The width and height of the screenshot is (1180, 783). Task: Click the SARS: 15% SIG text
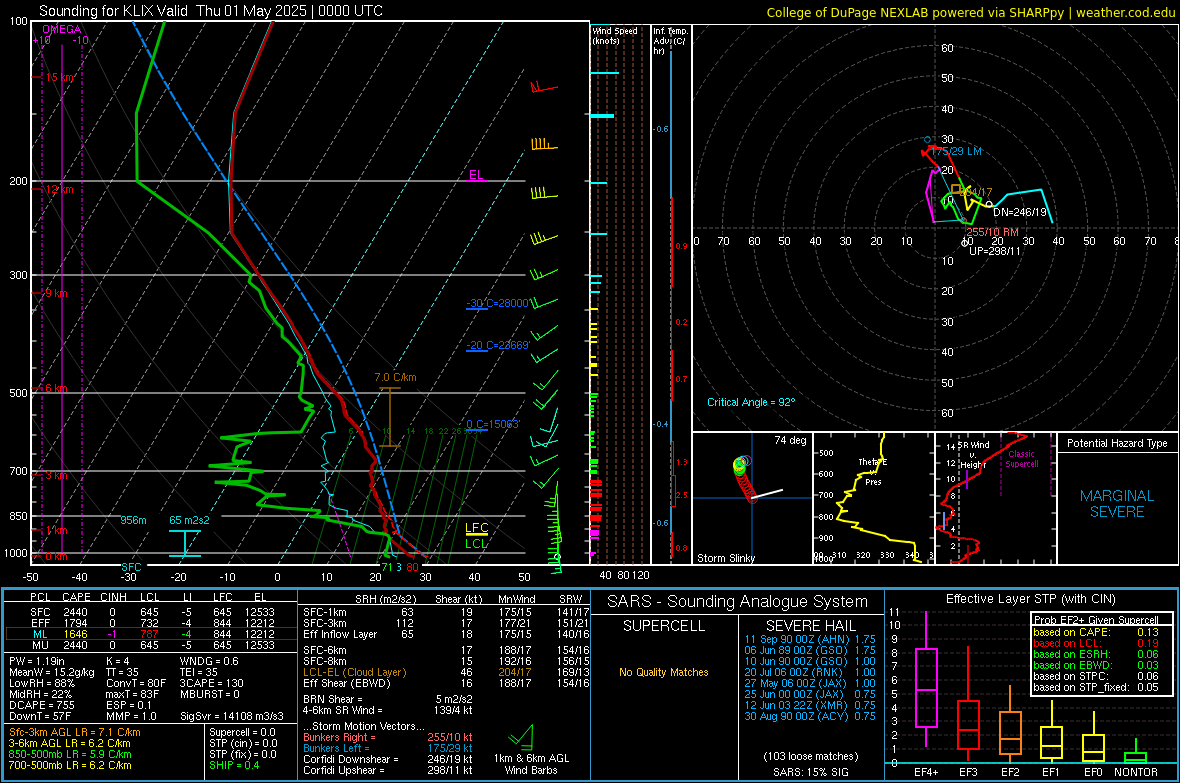tap(810, 772)
